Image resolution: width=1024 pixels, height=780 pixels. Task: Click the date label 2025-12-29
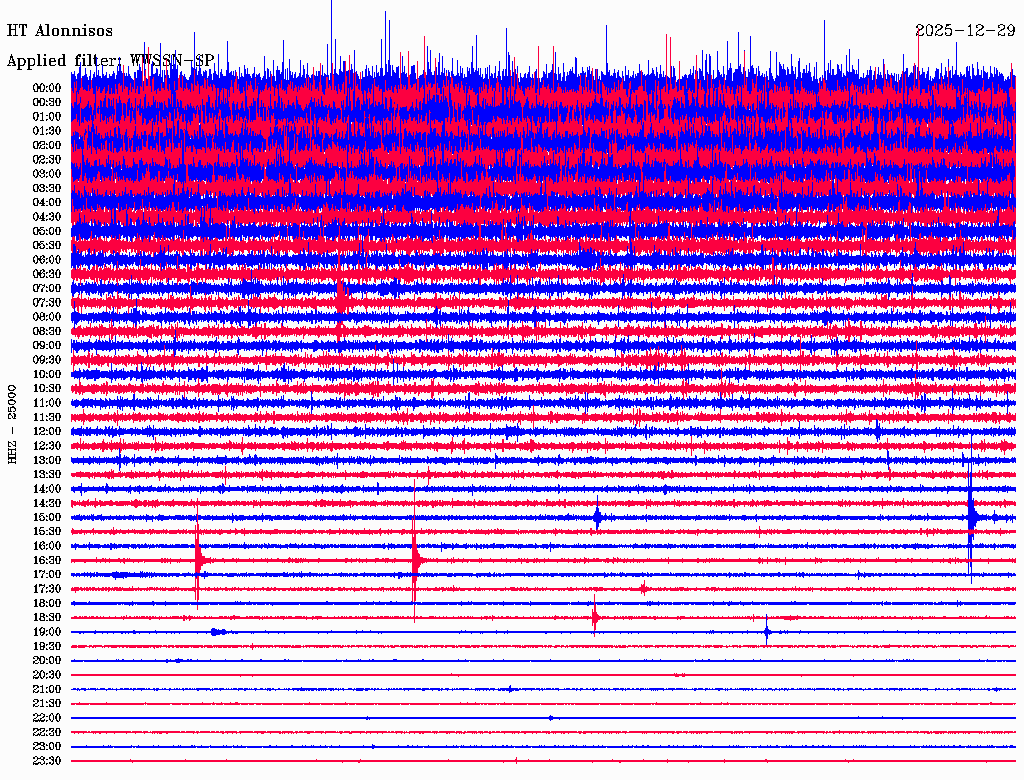tap(965, 31)
